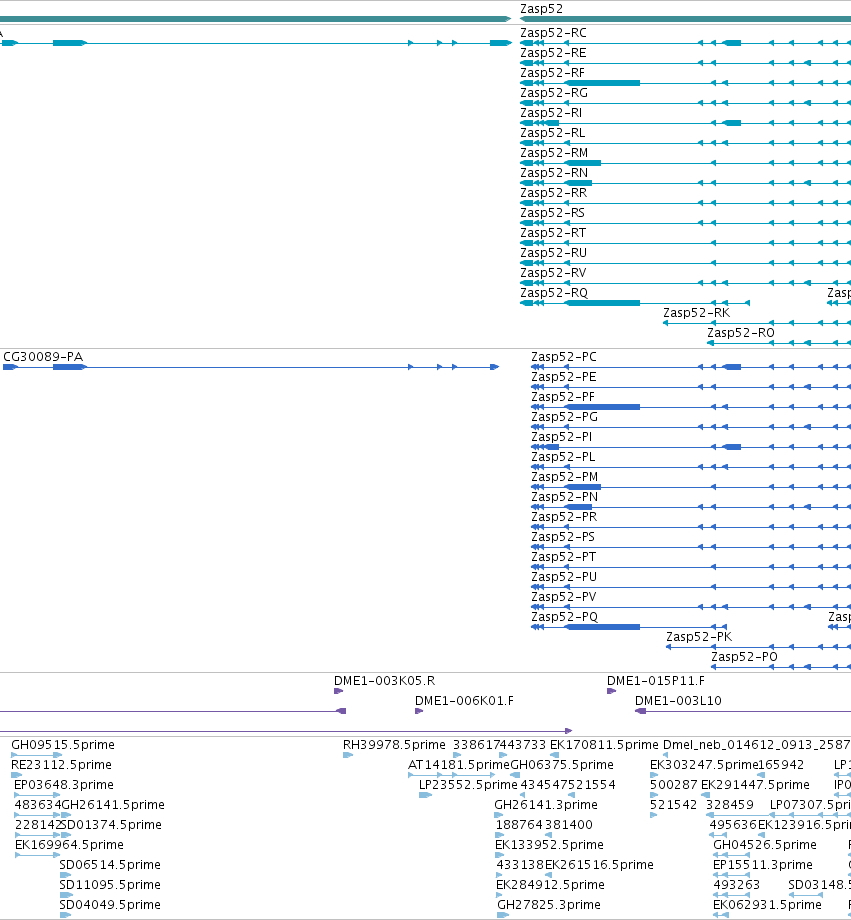Select the DME1-015P11.F feature
Image resolution: width=851 pixels, height=920 pixels.
point(656,681)
